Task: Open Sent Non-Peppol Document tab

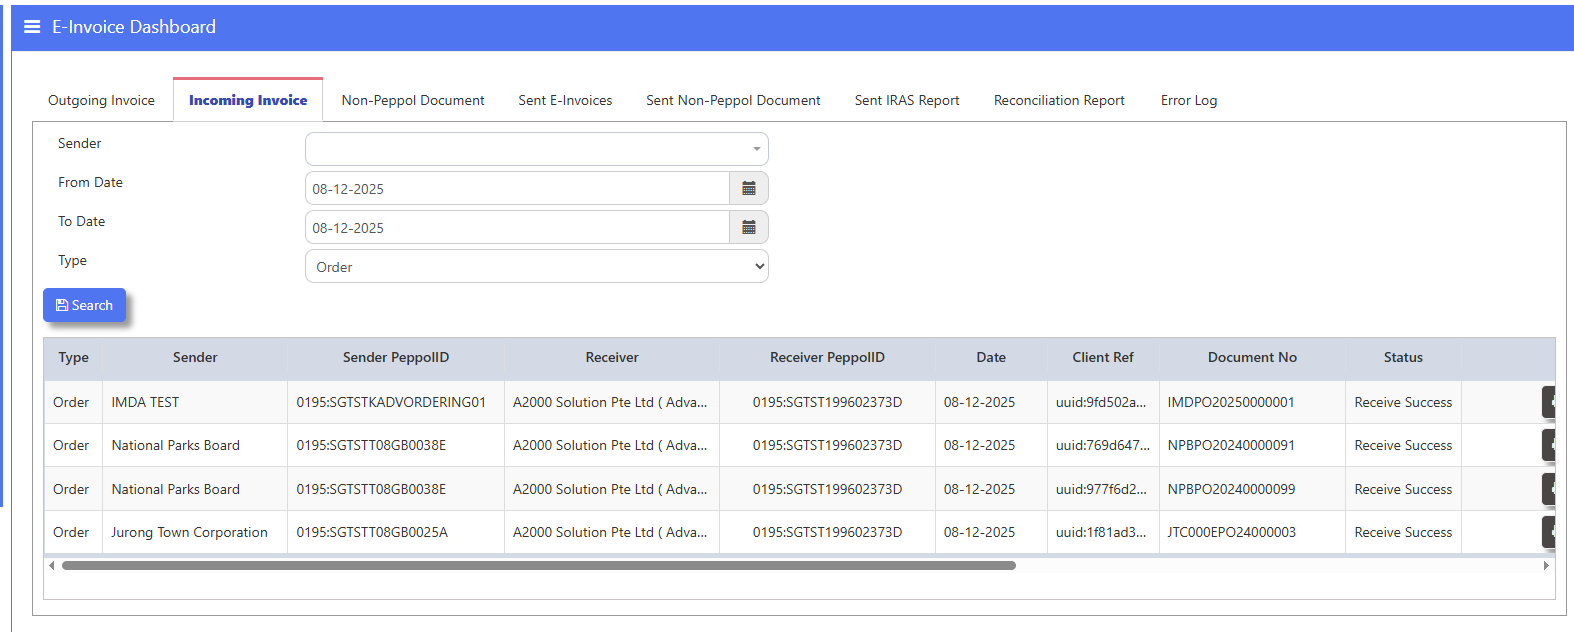Action: [733, 100]
